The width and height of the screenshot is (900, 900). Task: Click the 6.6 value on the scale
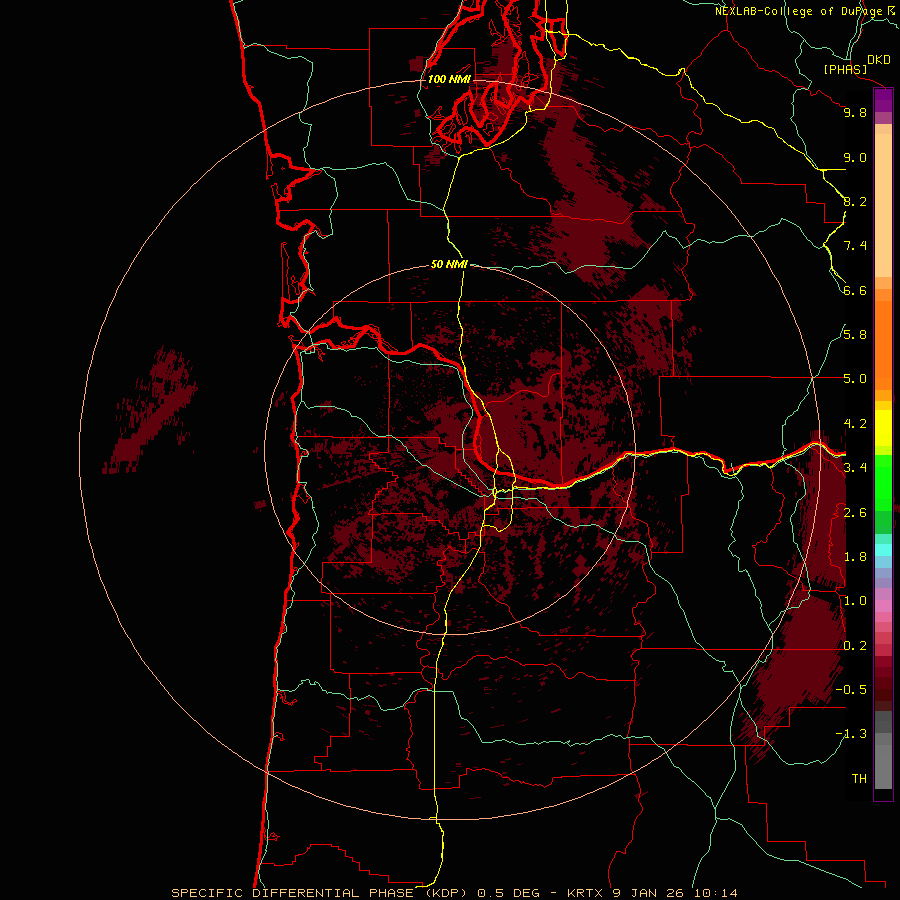click(855, 290)
